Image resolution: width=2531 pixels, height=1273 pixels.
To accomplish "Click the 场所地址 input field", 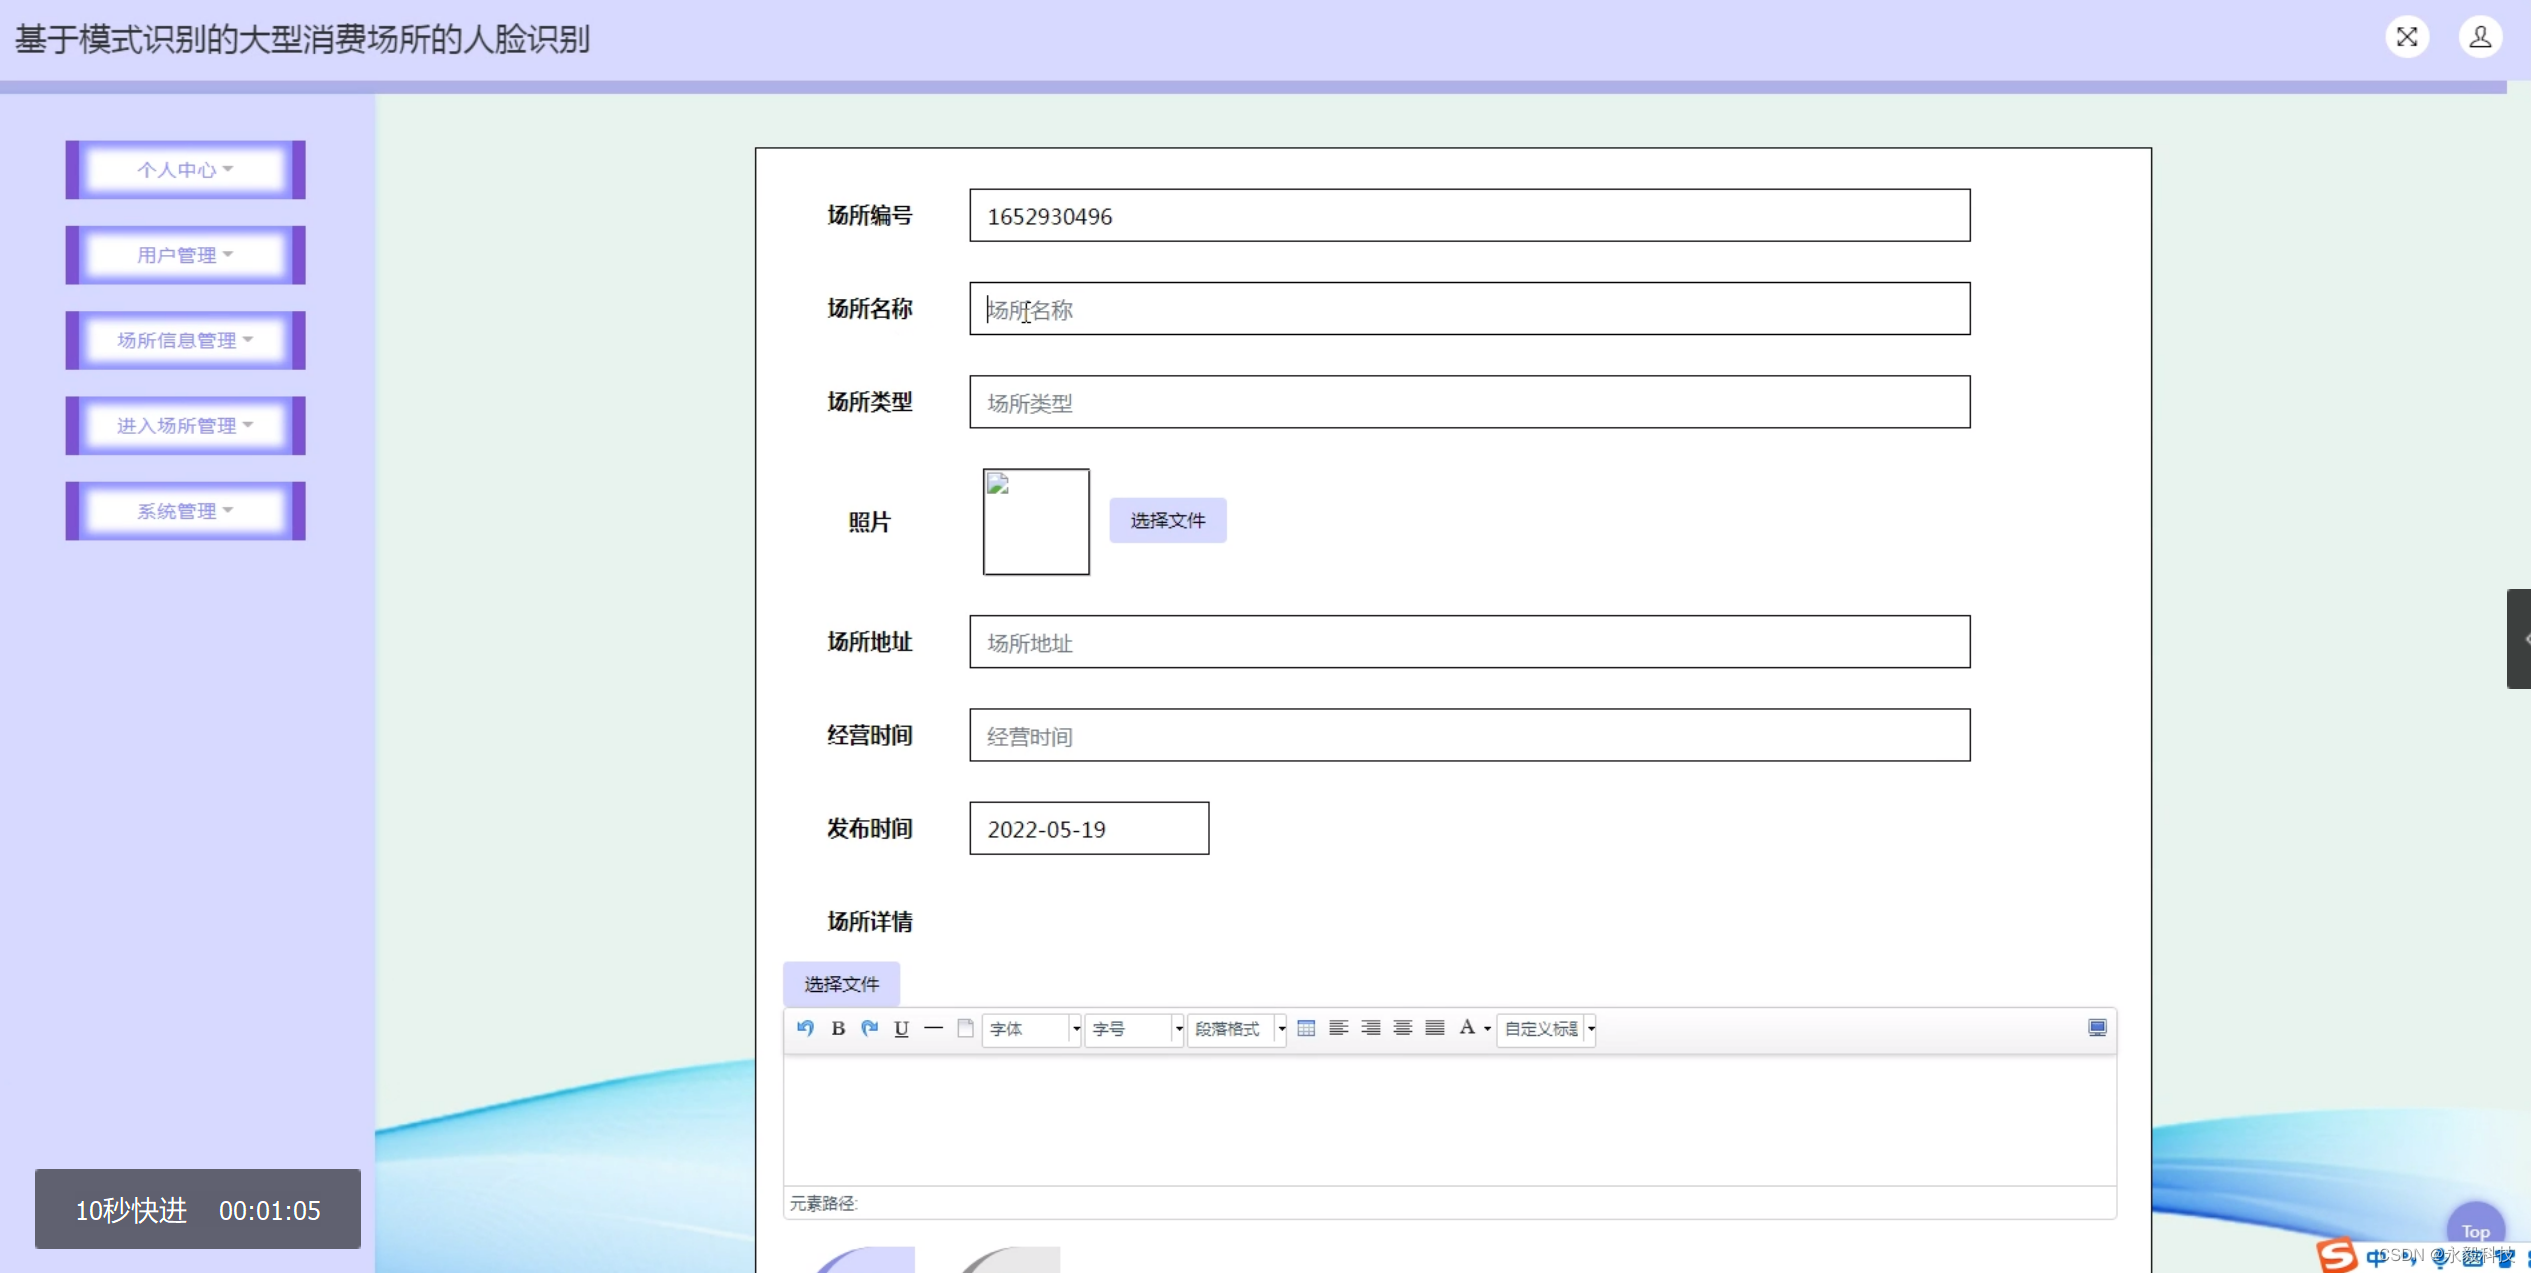I will pos(1468,642).
